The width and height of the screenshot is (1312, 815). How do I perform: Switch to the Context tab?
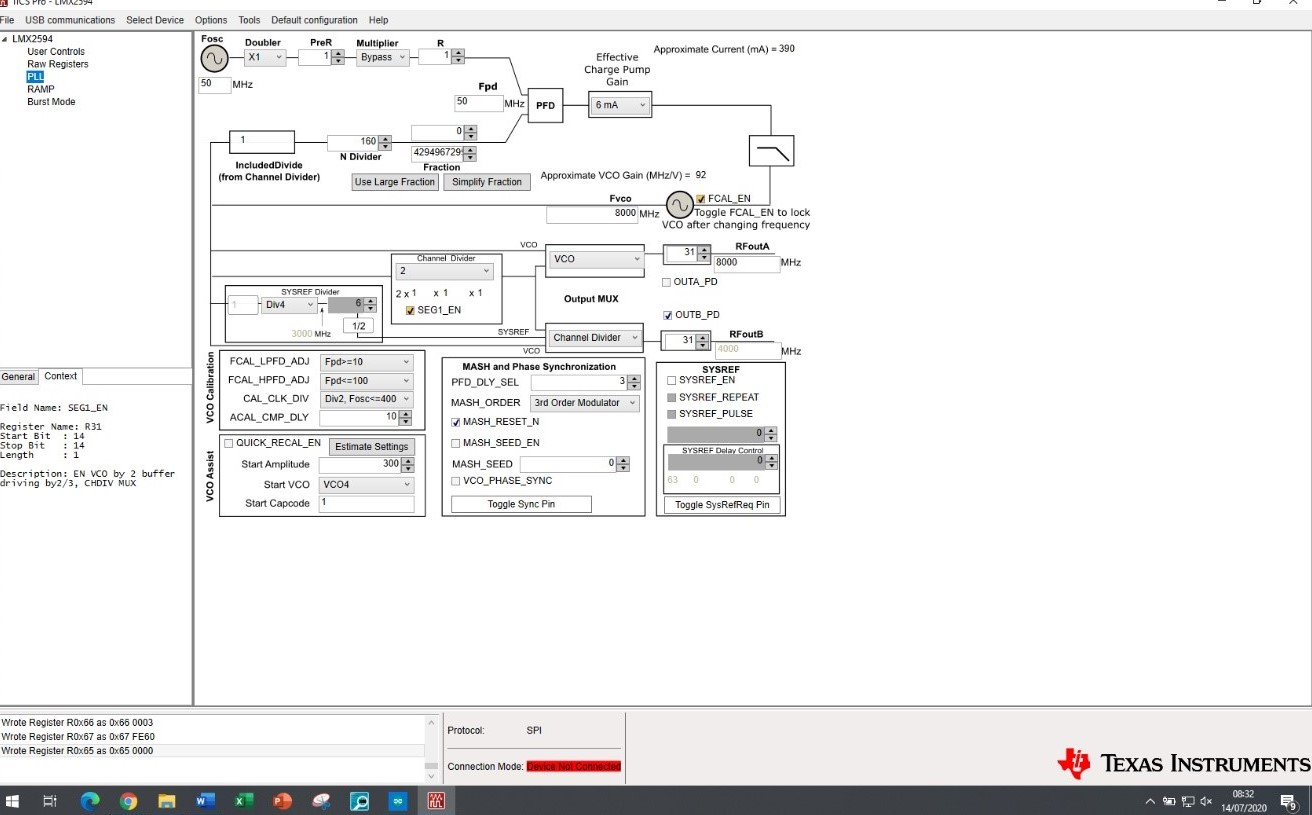tap(61, 376)
